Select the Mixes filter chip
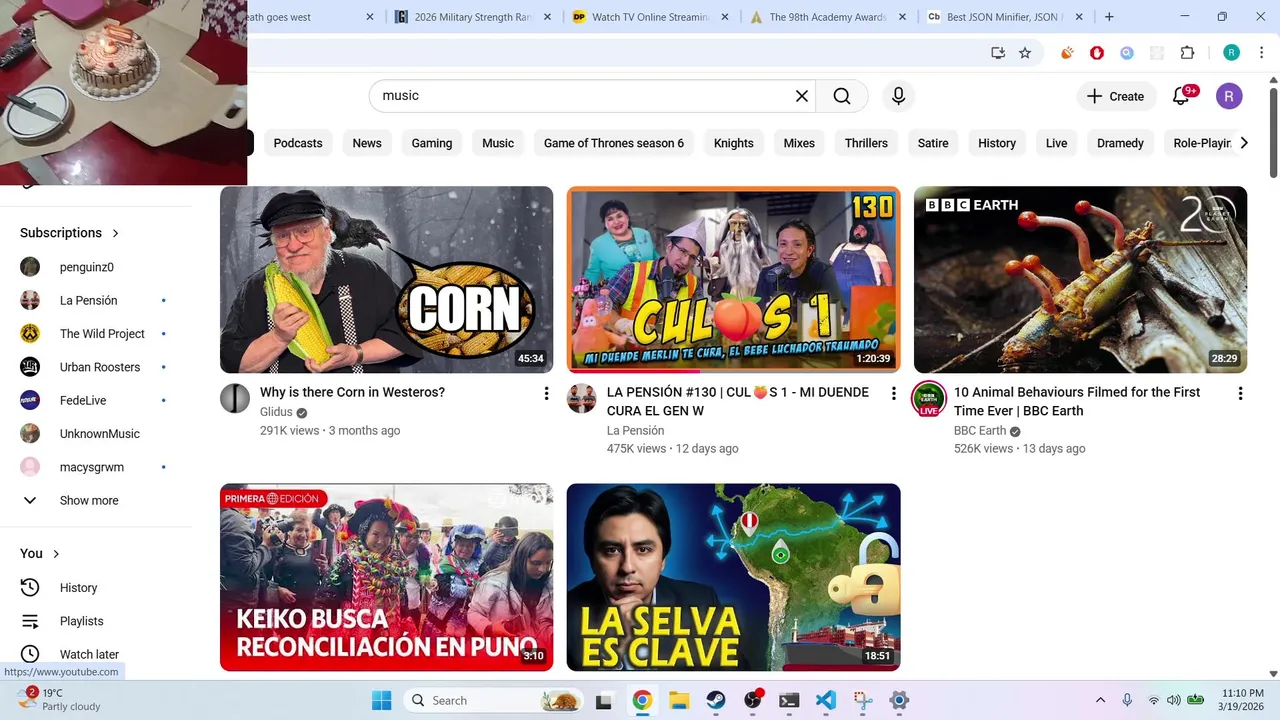This screenshot has height=720, width=1280. (799, 143)
